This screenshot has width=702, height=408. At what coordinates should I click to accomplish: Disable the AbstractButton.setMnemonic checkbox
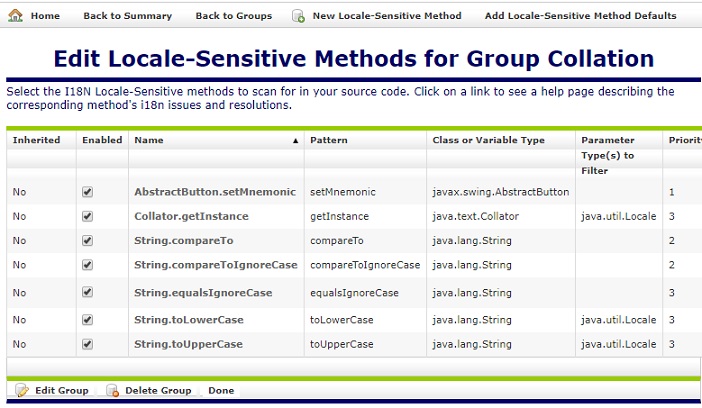(87, 191)
